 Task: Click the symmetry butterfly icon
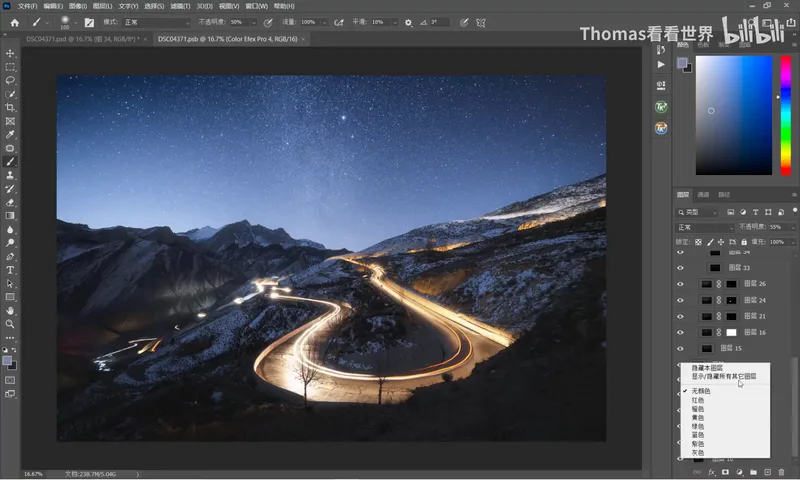tap(481, 22)
